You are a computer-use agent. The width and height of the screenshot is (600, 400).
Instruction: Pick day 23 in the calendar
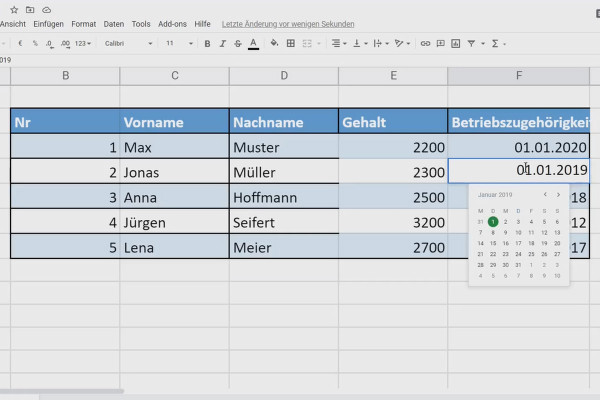coord(505,254)
